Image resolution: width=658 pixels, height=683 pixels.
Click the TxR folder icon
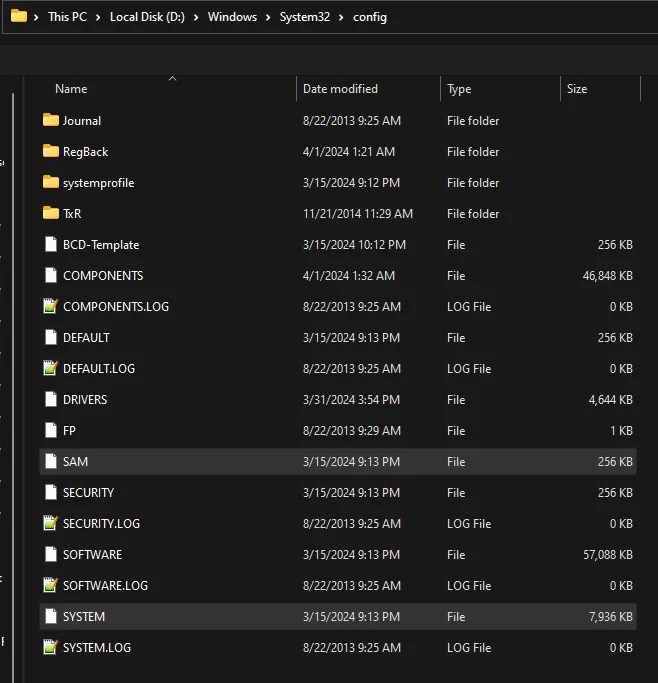(x=51, y=213)
